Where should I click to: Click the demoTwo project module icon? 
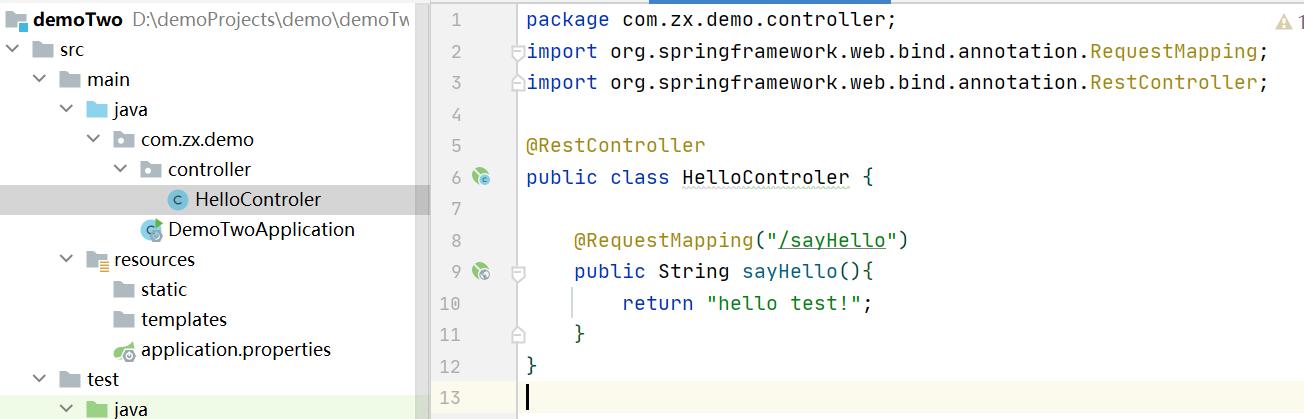(16, 20)
